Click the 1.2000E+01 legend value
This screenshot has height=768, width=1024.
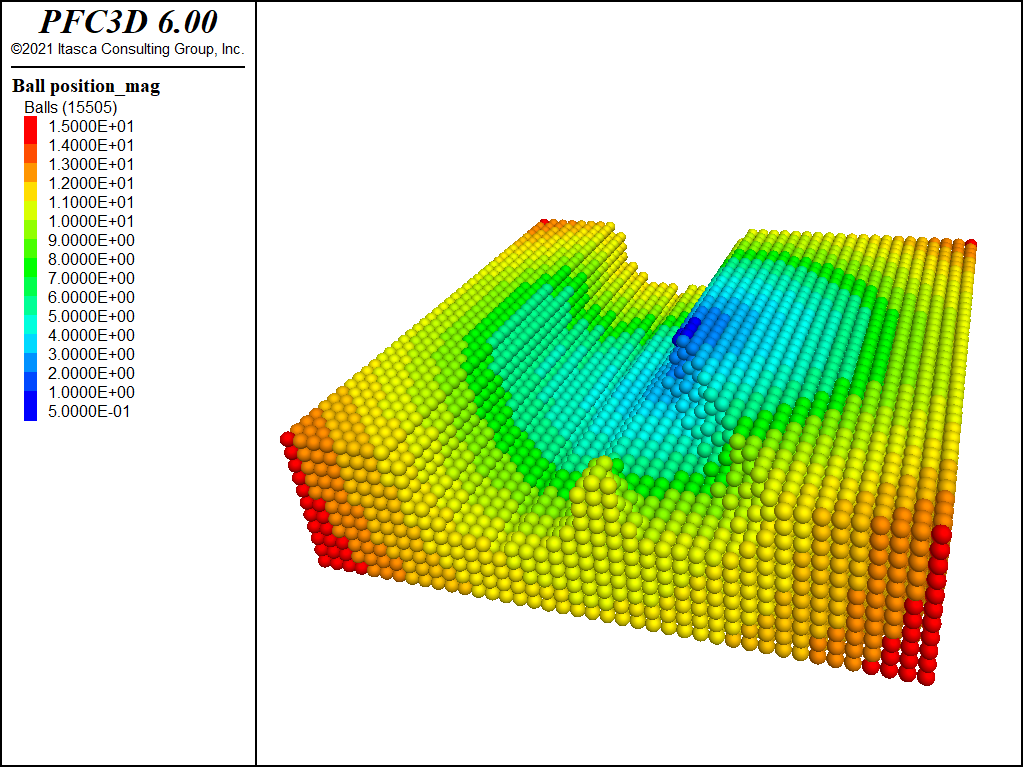pyautogui.click(x=91, y=183)
